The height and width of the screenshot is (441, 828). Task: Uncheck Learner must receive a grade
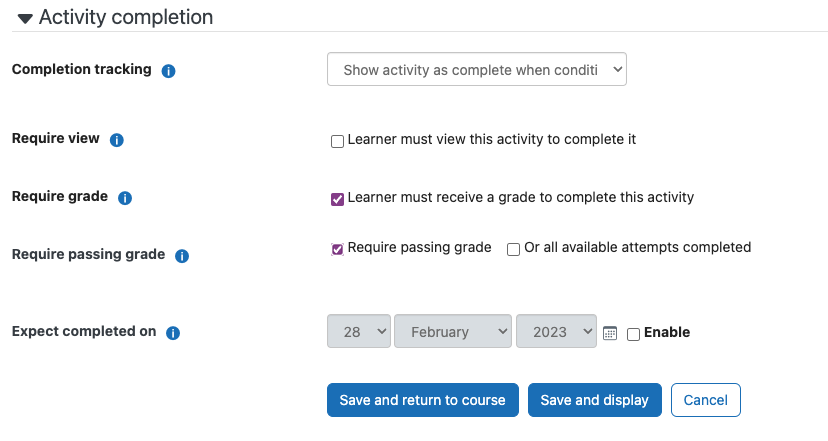pyautogui.click(x=337, y=199)
